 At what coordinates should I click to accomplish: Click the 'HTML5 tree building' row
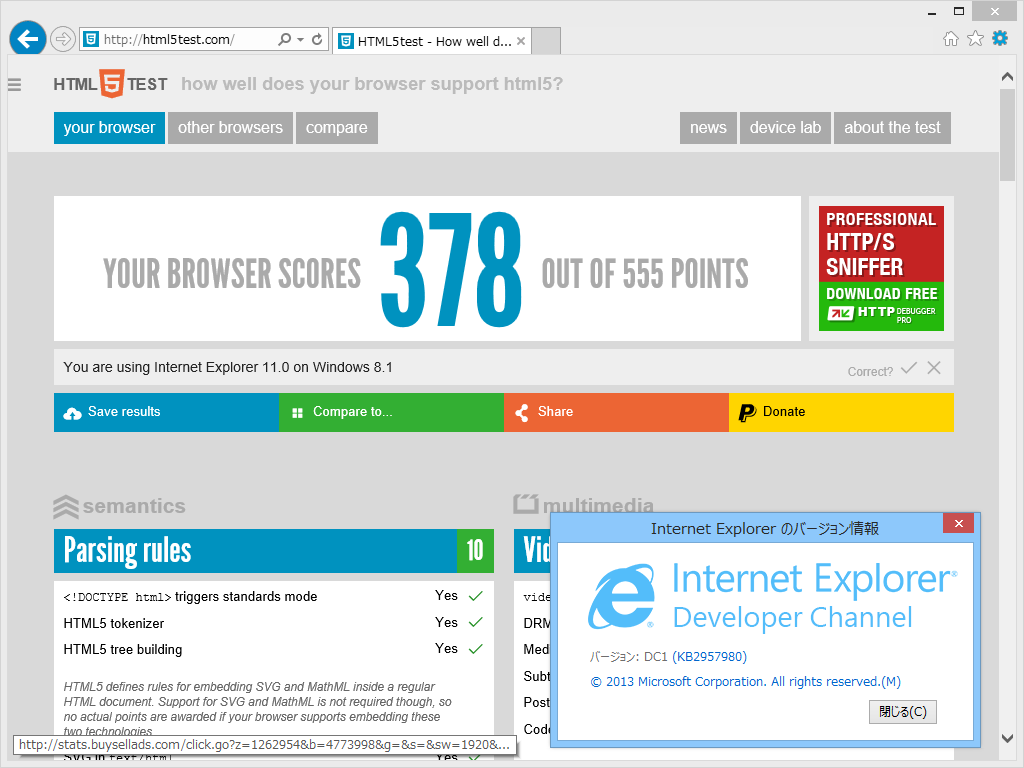[x=274, y=649]
